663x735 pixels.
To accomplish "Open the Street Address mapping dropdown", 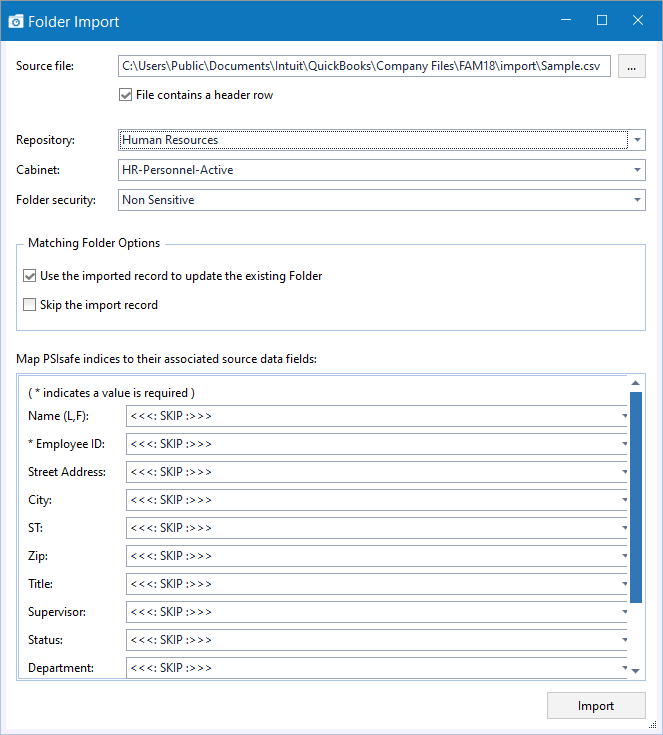I will [x=377, y=472].
